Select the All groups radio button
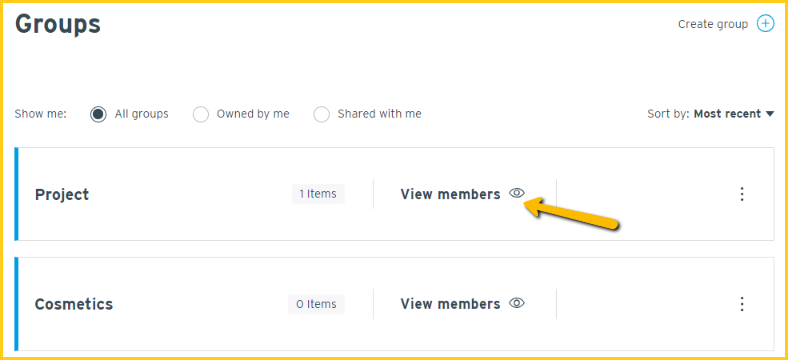This screenshot has height=360, width=788. 98,115
